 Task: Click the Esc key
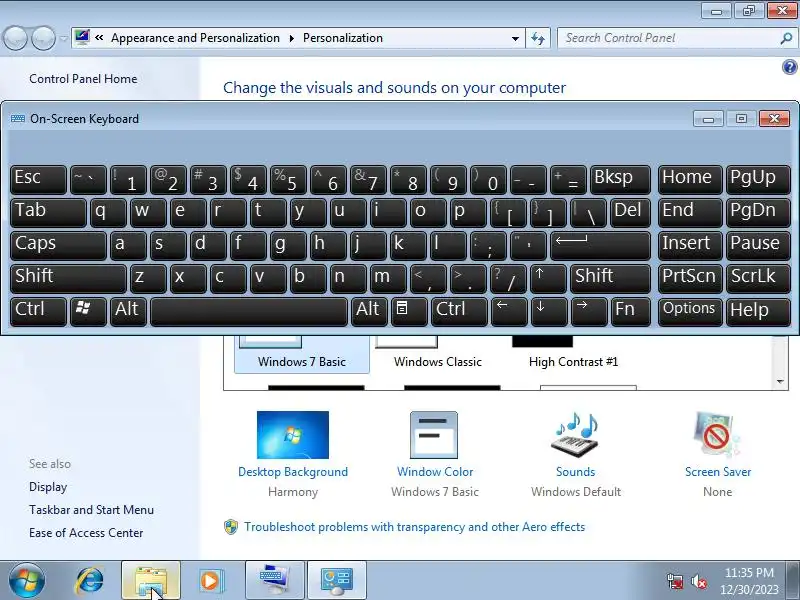pos(38,180)
